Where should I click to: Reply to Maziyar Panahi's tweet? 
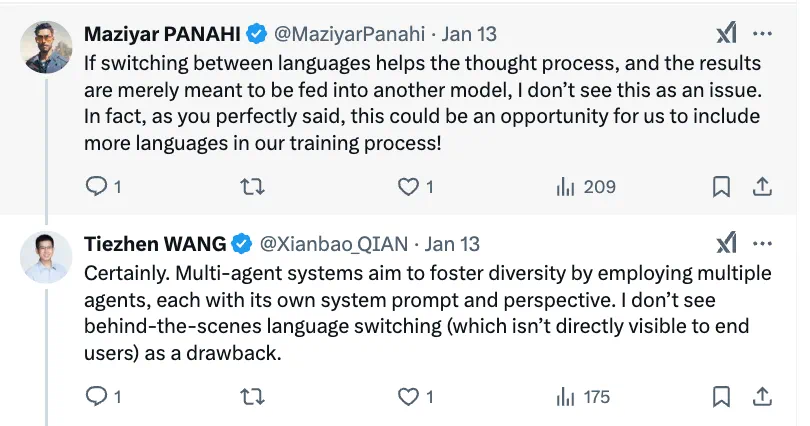97,187
